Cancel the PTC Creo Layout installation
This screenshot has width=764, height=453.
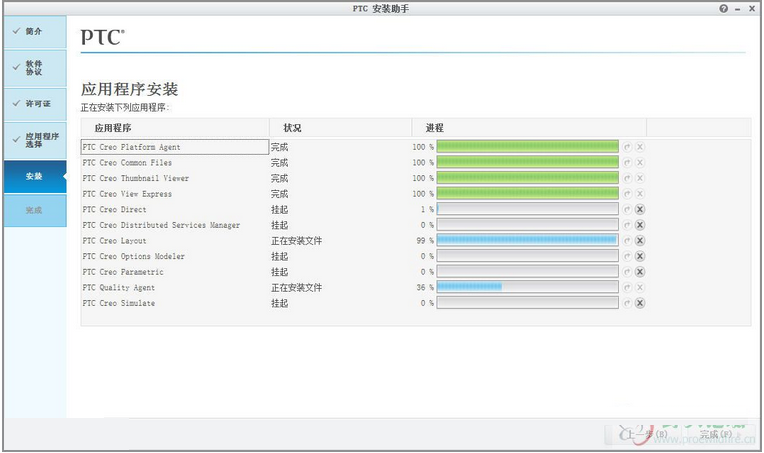pyautogui.click(x=640, y=241)
